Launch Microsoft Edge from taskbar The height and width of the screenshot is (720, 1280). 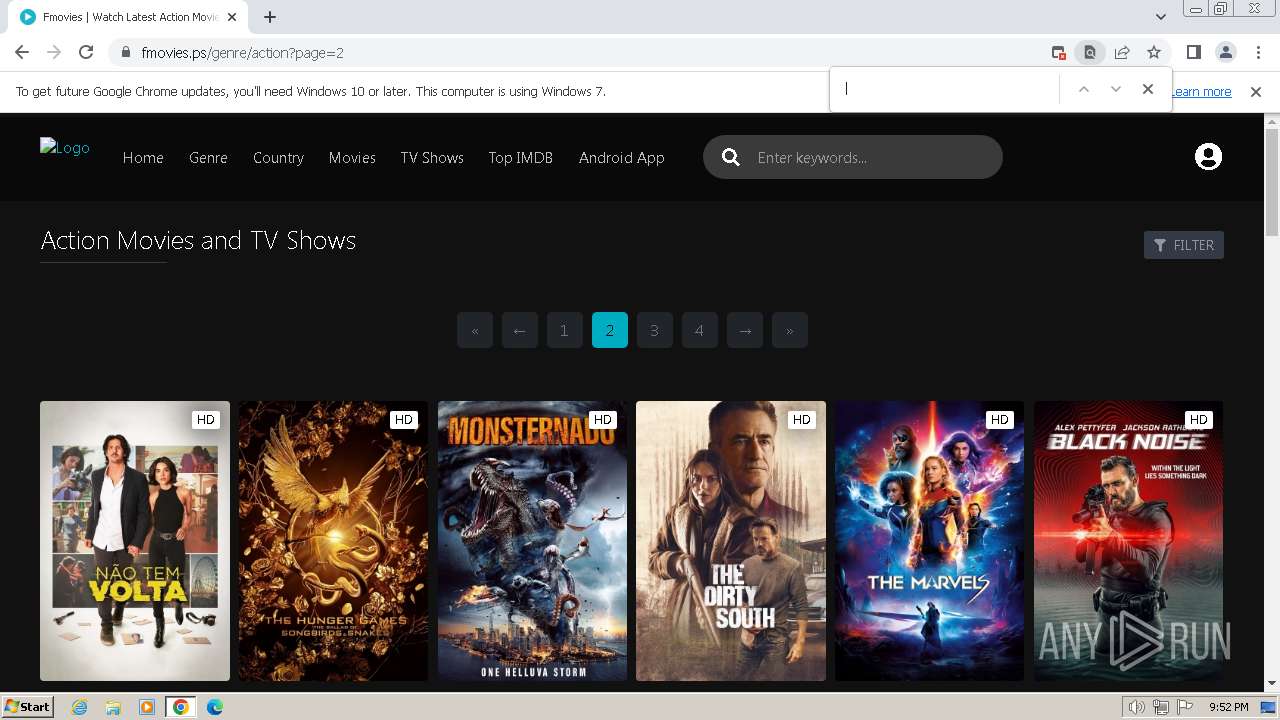pos(215,707)
